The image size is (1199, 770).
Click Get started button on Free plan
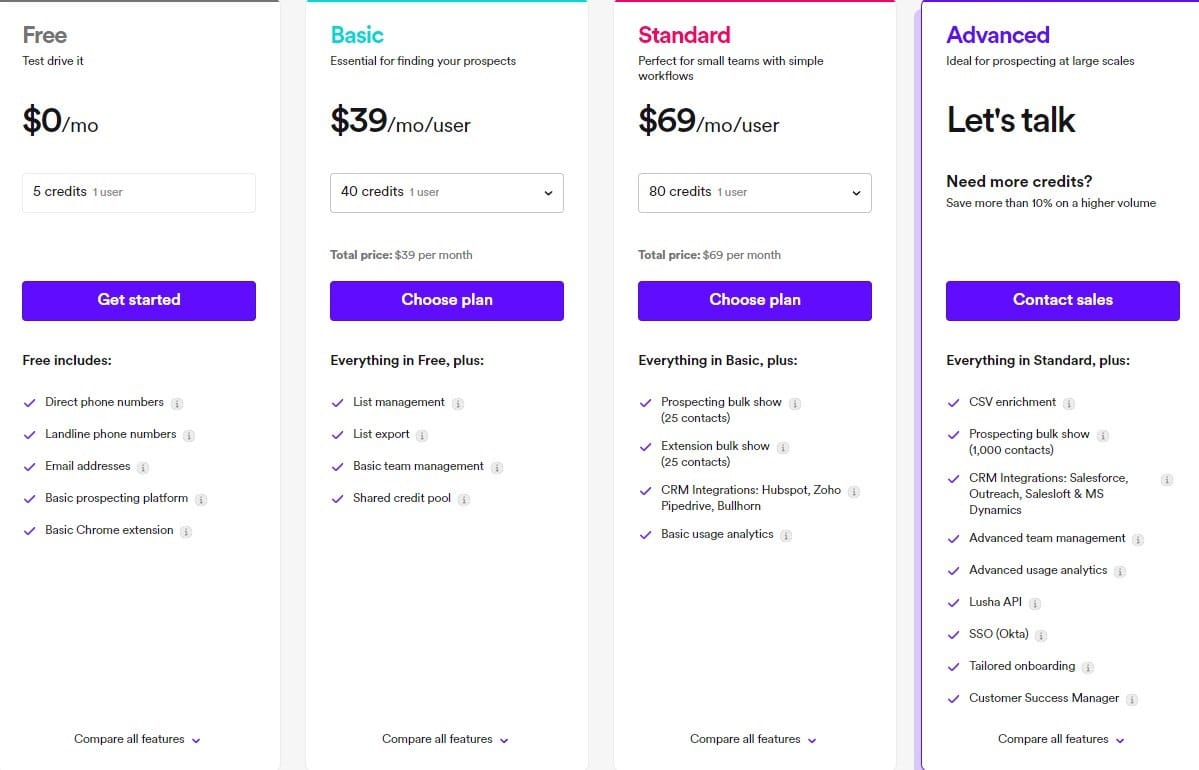pos(139,301)
